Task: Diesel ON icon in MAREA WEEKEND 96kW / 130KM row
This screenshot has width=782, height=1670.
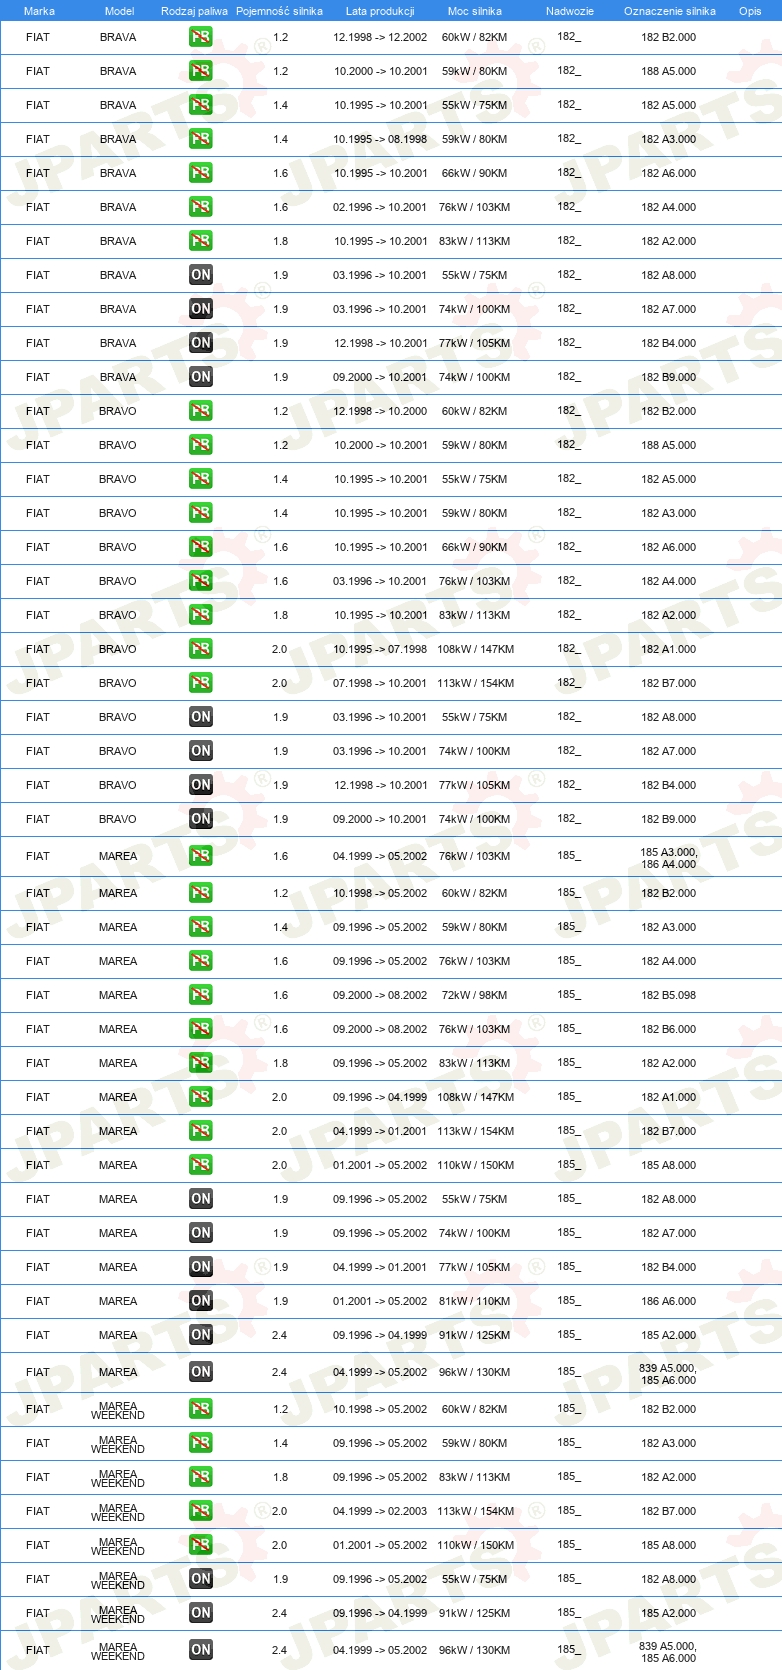Action: click(x=201, y=1650)
